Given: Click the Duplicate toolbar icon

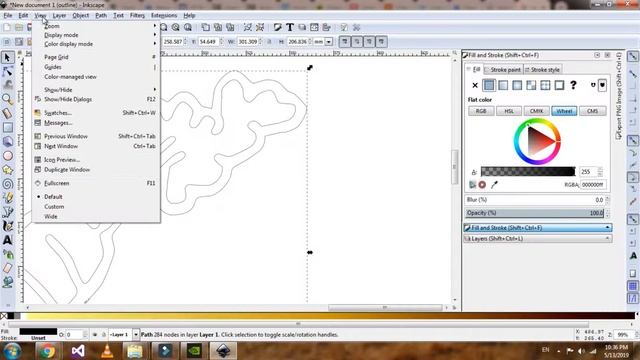Looking at the screenshot, I should (x=206, y=27).
